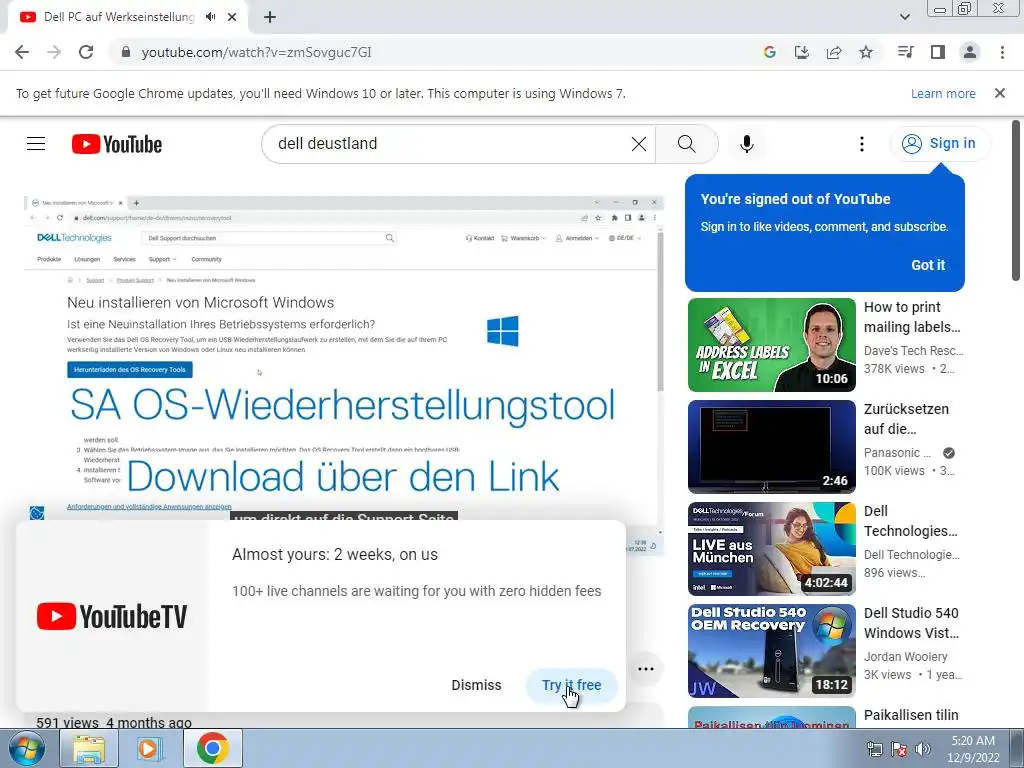Click the browser forward arrow
This screenshot has width=1024, height=768.
coord(54,52)
